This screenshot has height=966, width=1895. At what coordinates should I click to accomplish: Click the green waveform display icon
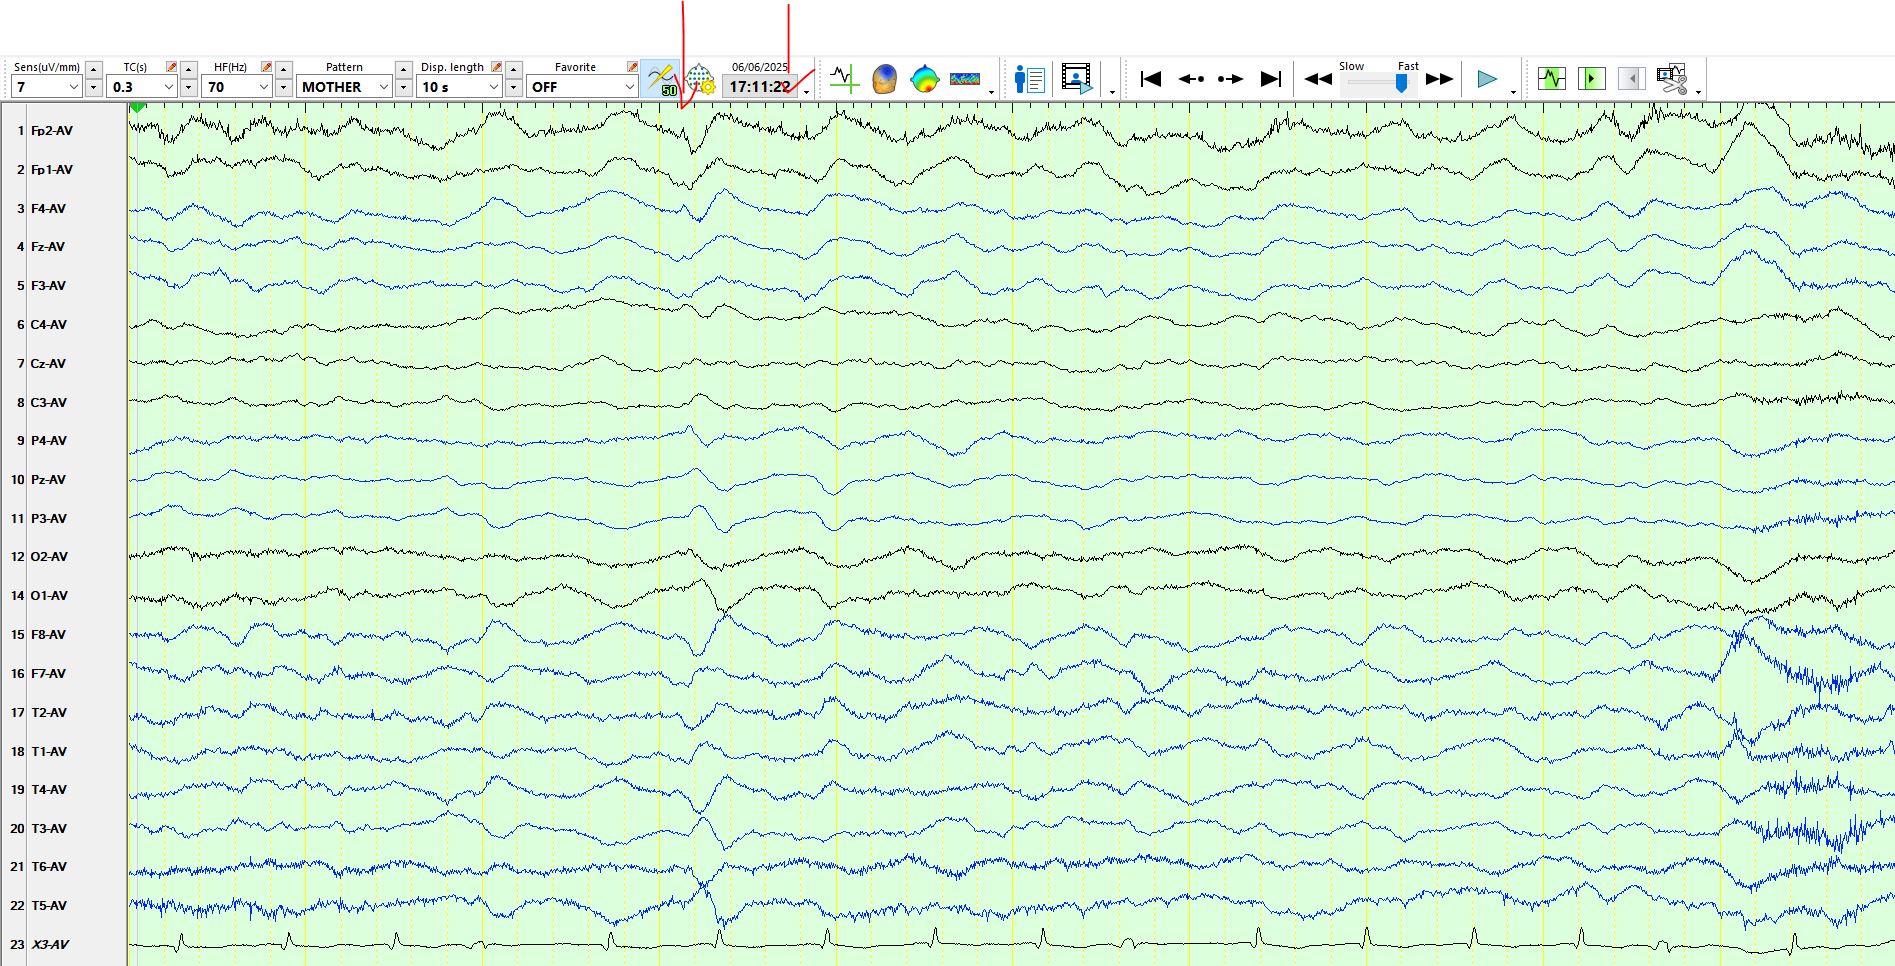(x=1552, y=78)
